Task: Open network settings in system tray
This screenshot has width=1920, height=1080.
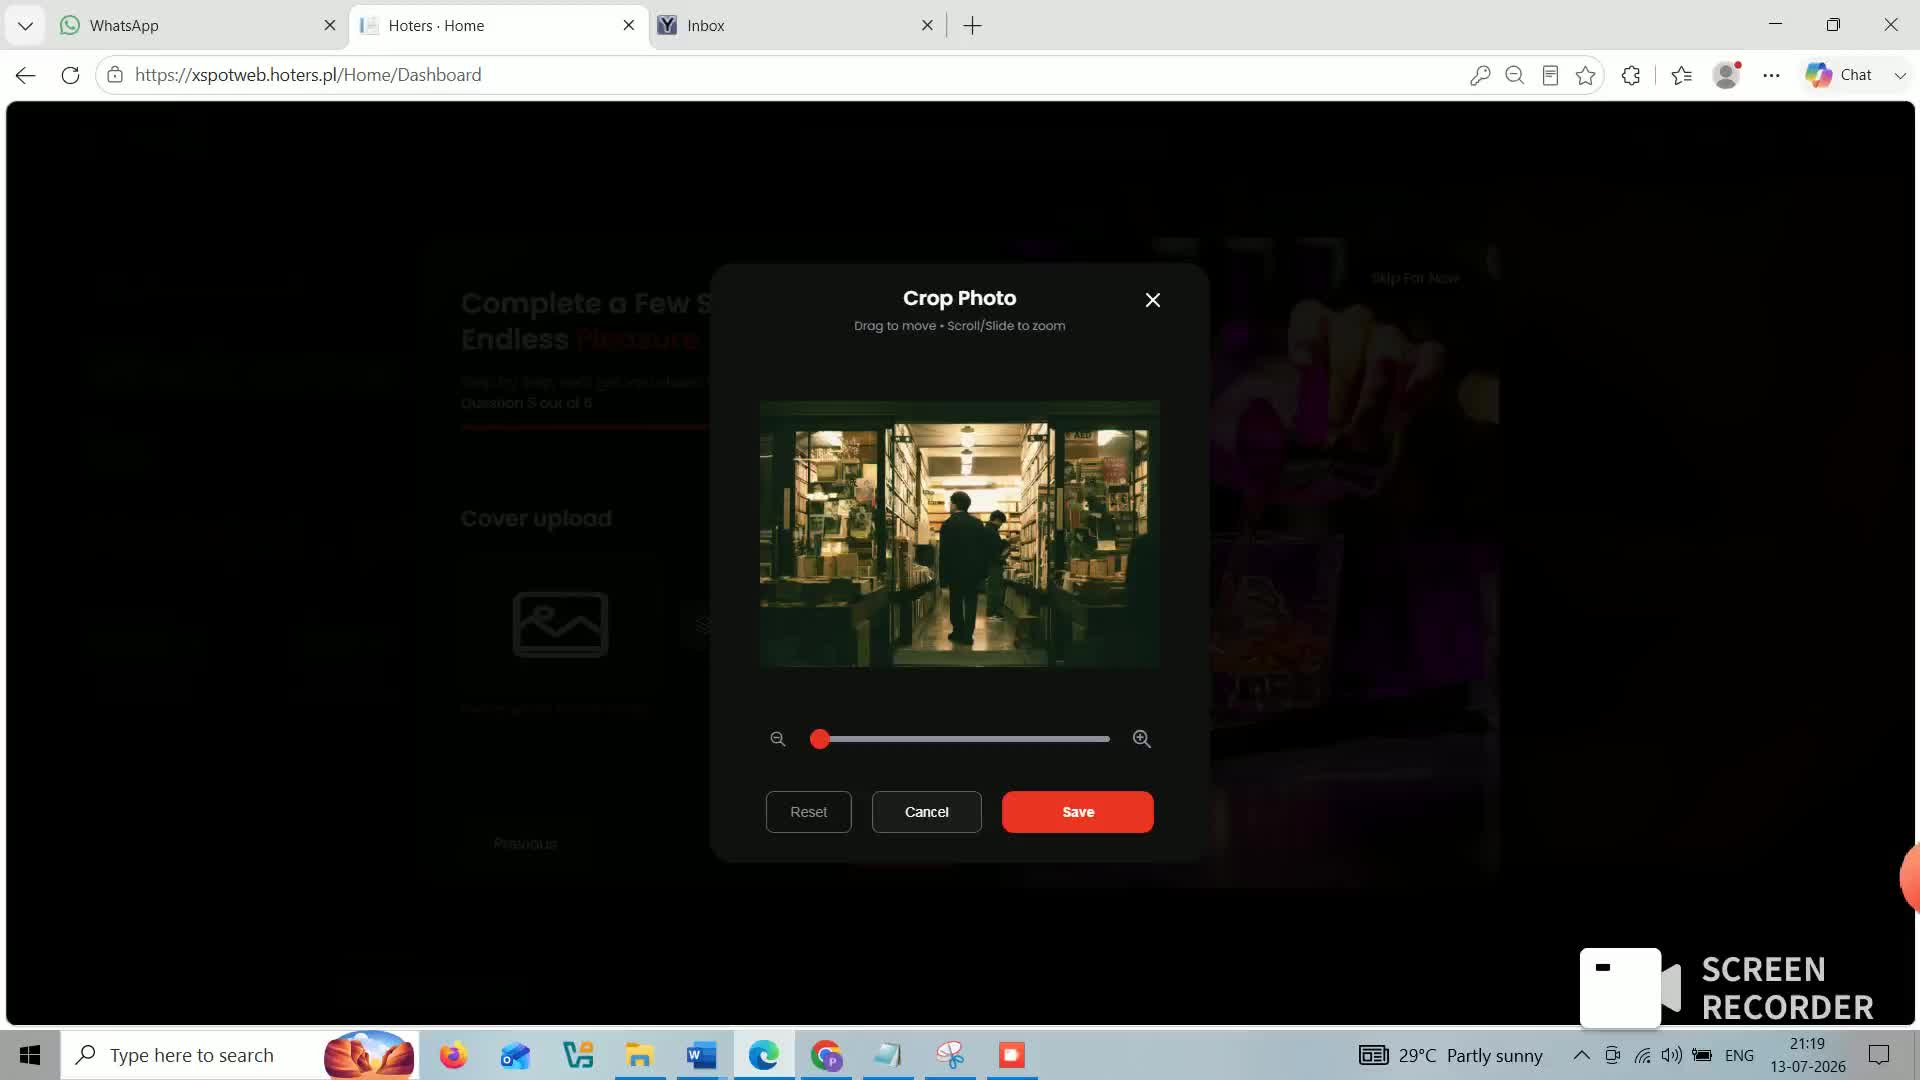Action: 1643,1055
